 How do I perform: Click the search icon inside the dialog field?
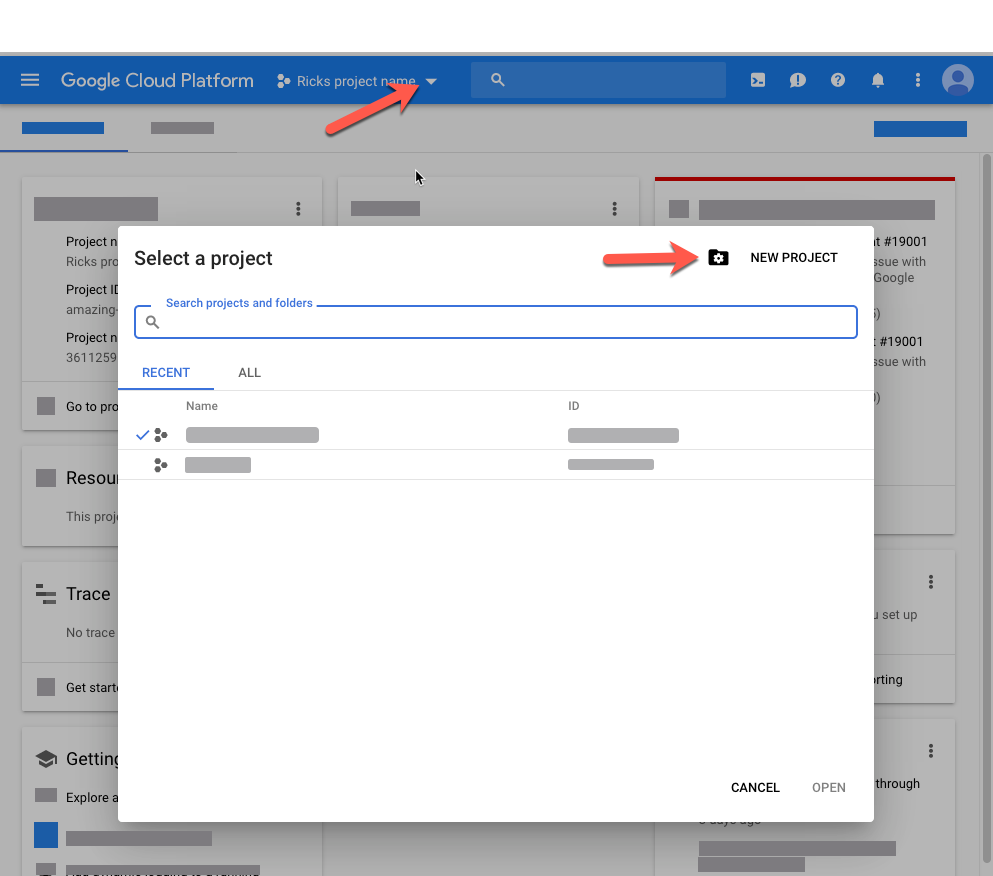[x=152, y=322]
